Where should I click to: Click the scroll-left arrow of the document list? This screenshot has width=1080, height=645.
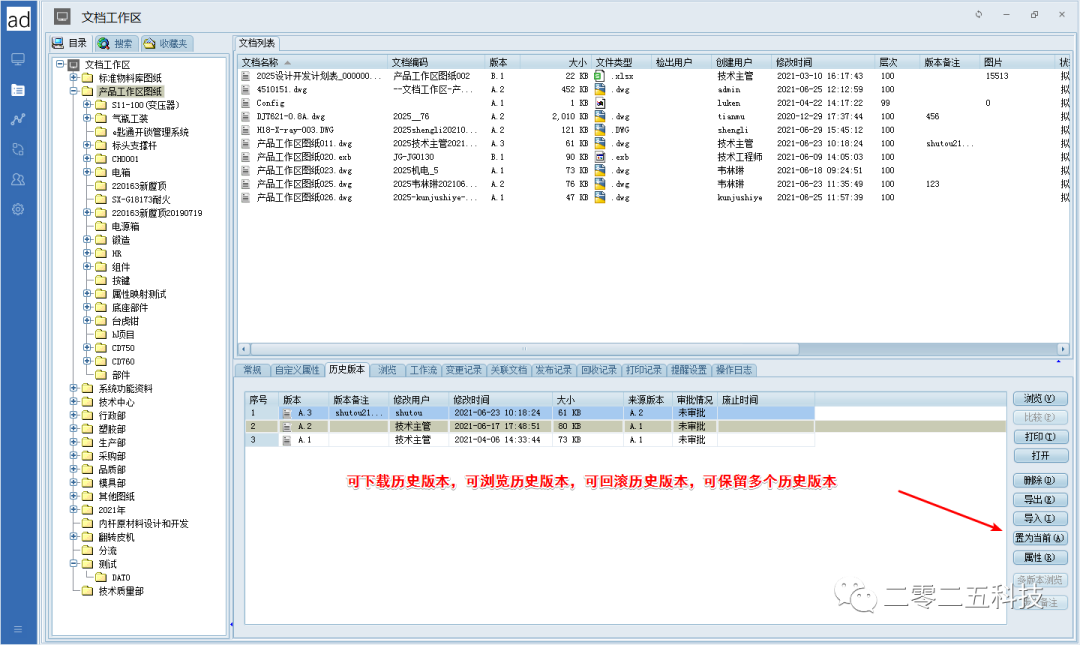[x=243, y=349]
